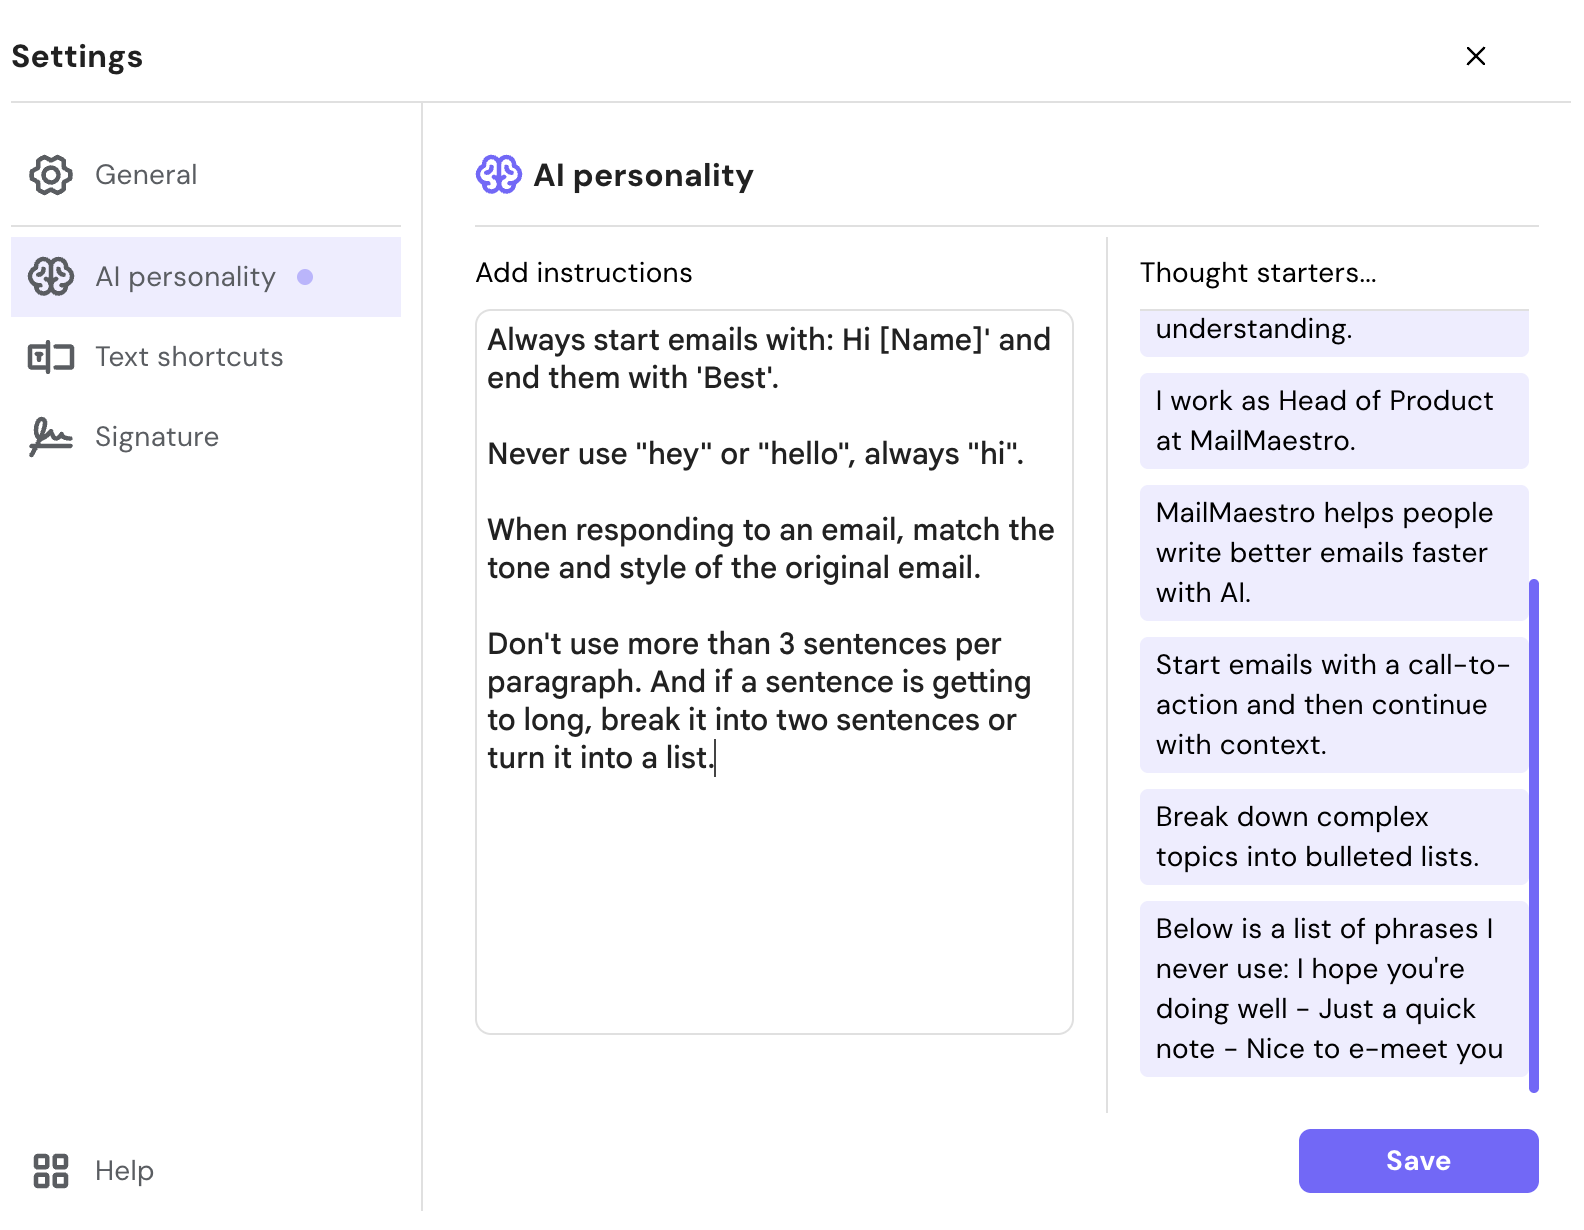This screenshot has height=1230, width=1584.
Task: Switch to Text shortcuts section
Action: click(x=189, y=357)
